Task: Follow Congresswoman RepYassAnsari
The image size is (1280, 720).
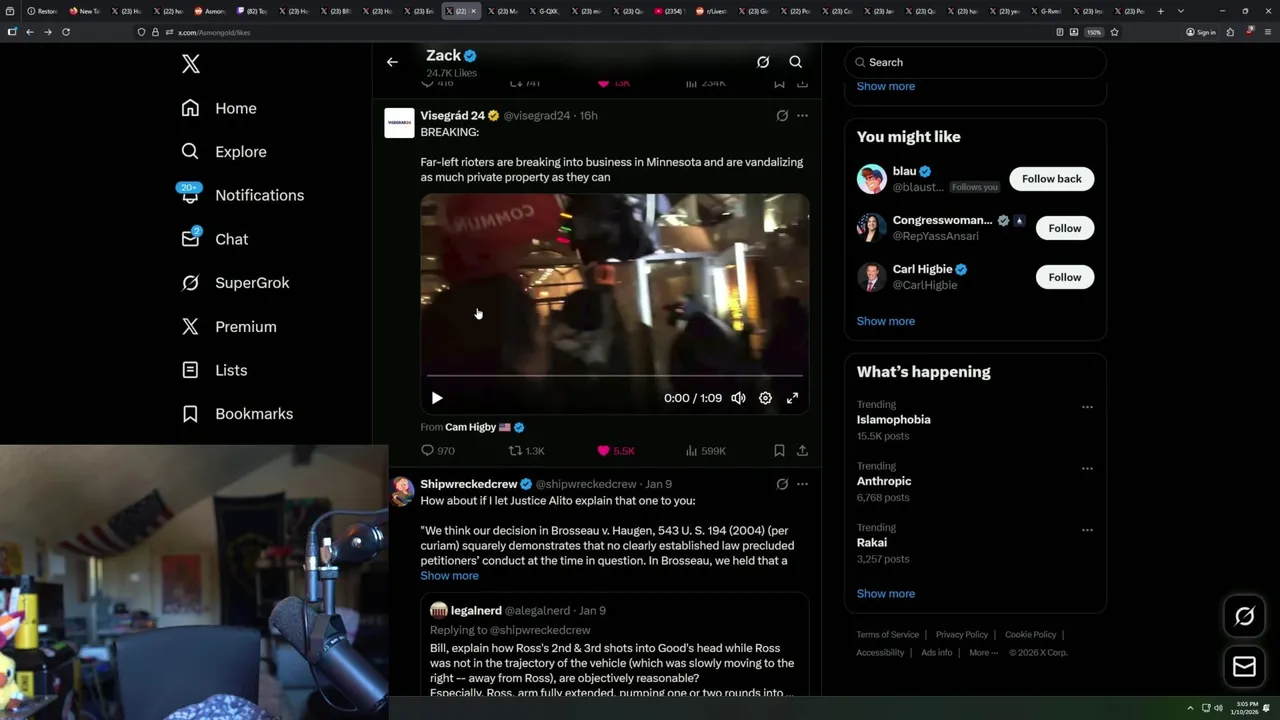Action: [1064, 228]
